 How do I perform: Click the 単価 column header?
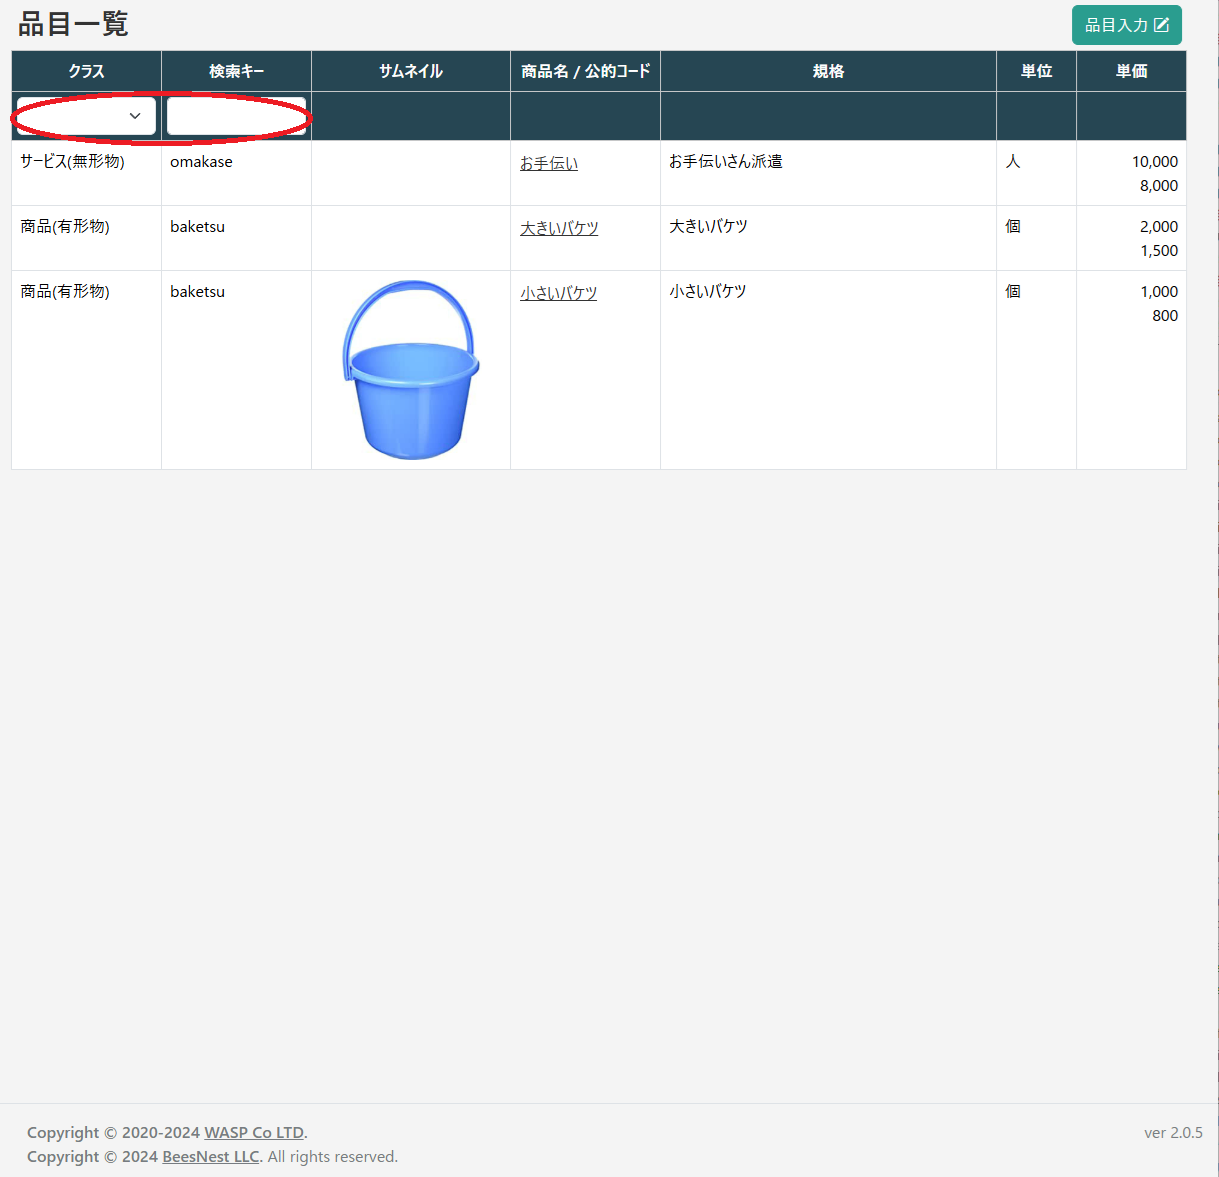tap(1131, 71)
